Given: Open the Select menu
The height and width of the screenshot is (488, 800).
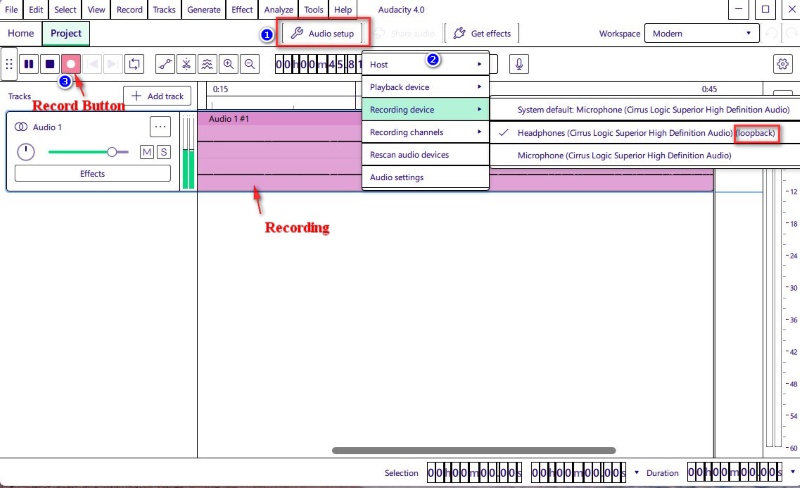Looking at the screenshot, I should pos(65,10).
